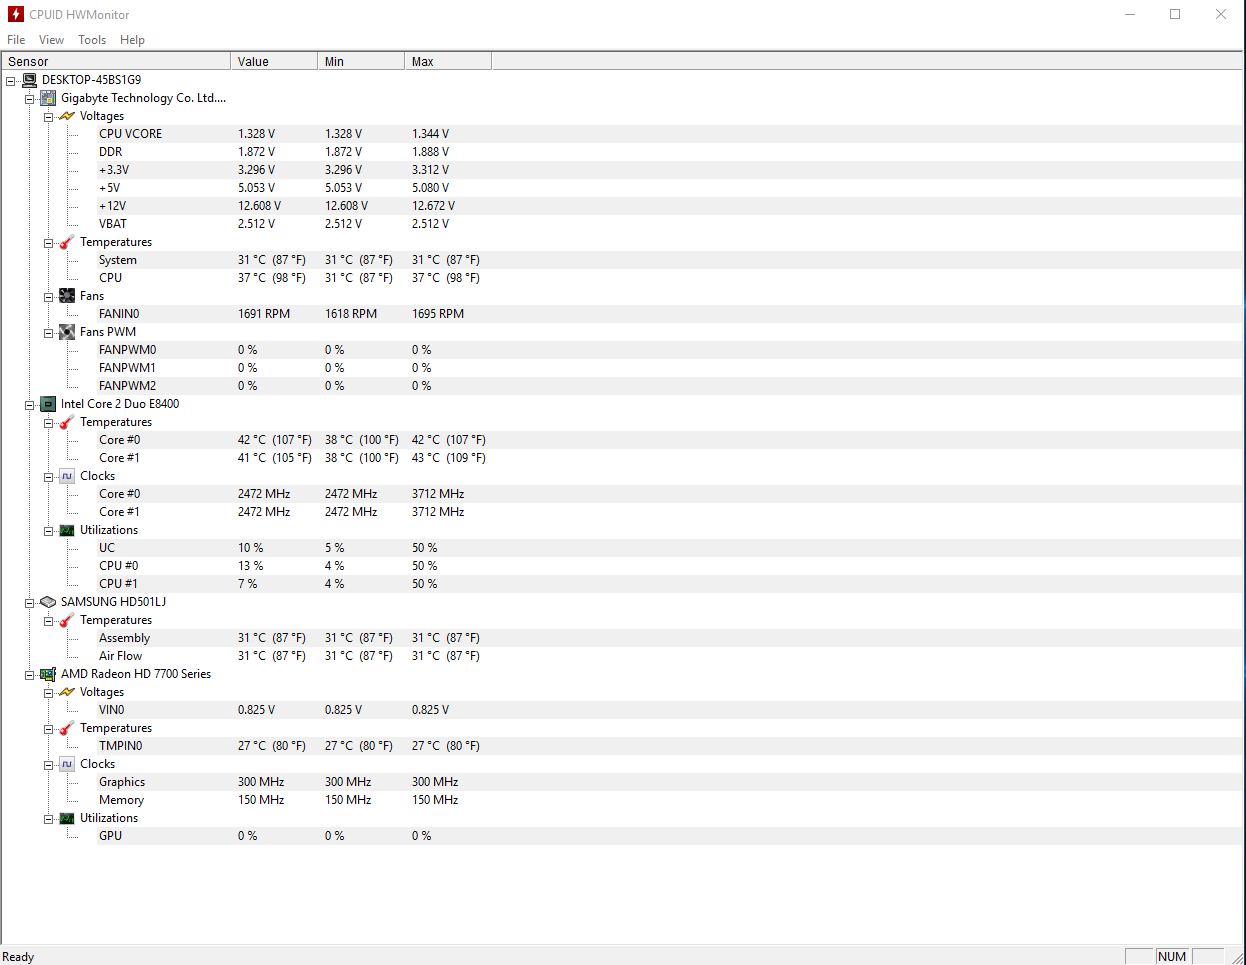Open the View menu

tap(51, 40)
